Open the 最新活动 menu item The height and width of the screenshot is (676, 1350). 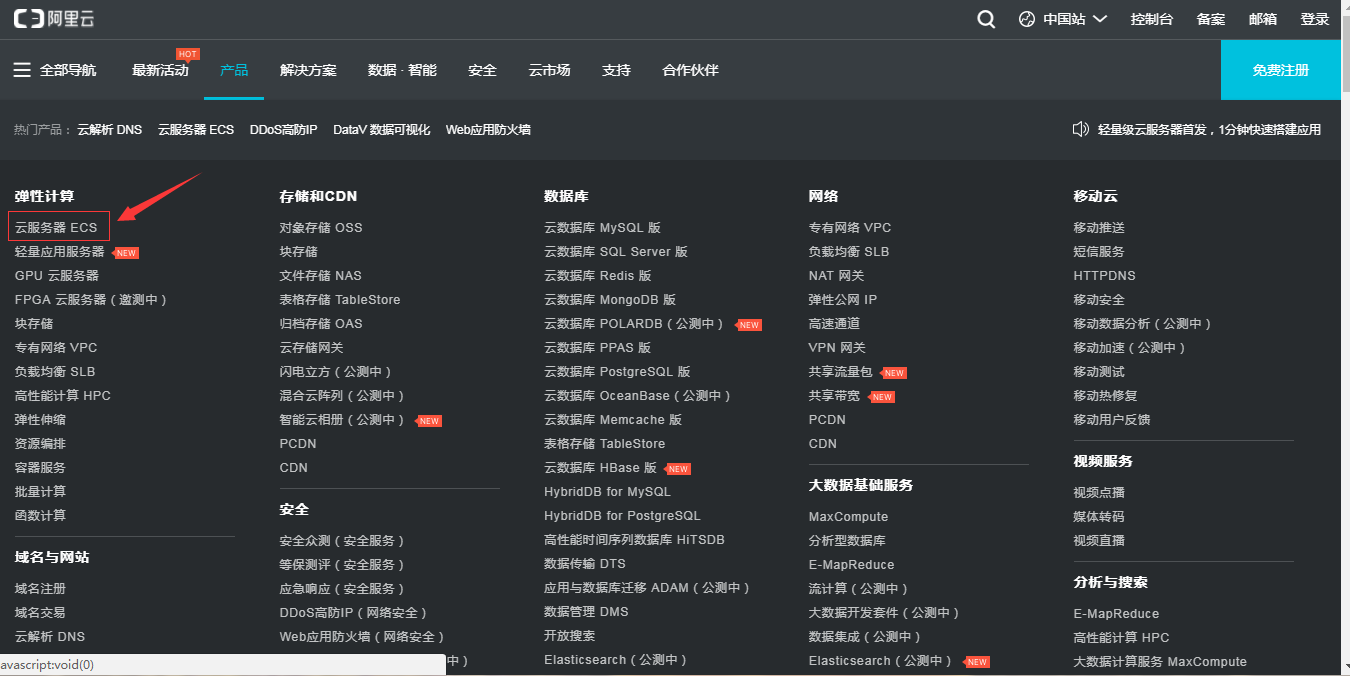pos(160,70)
